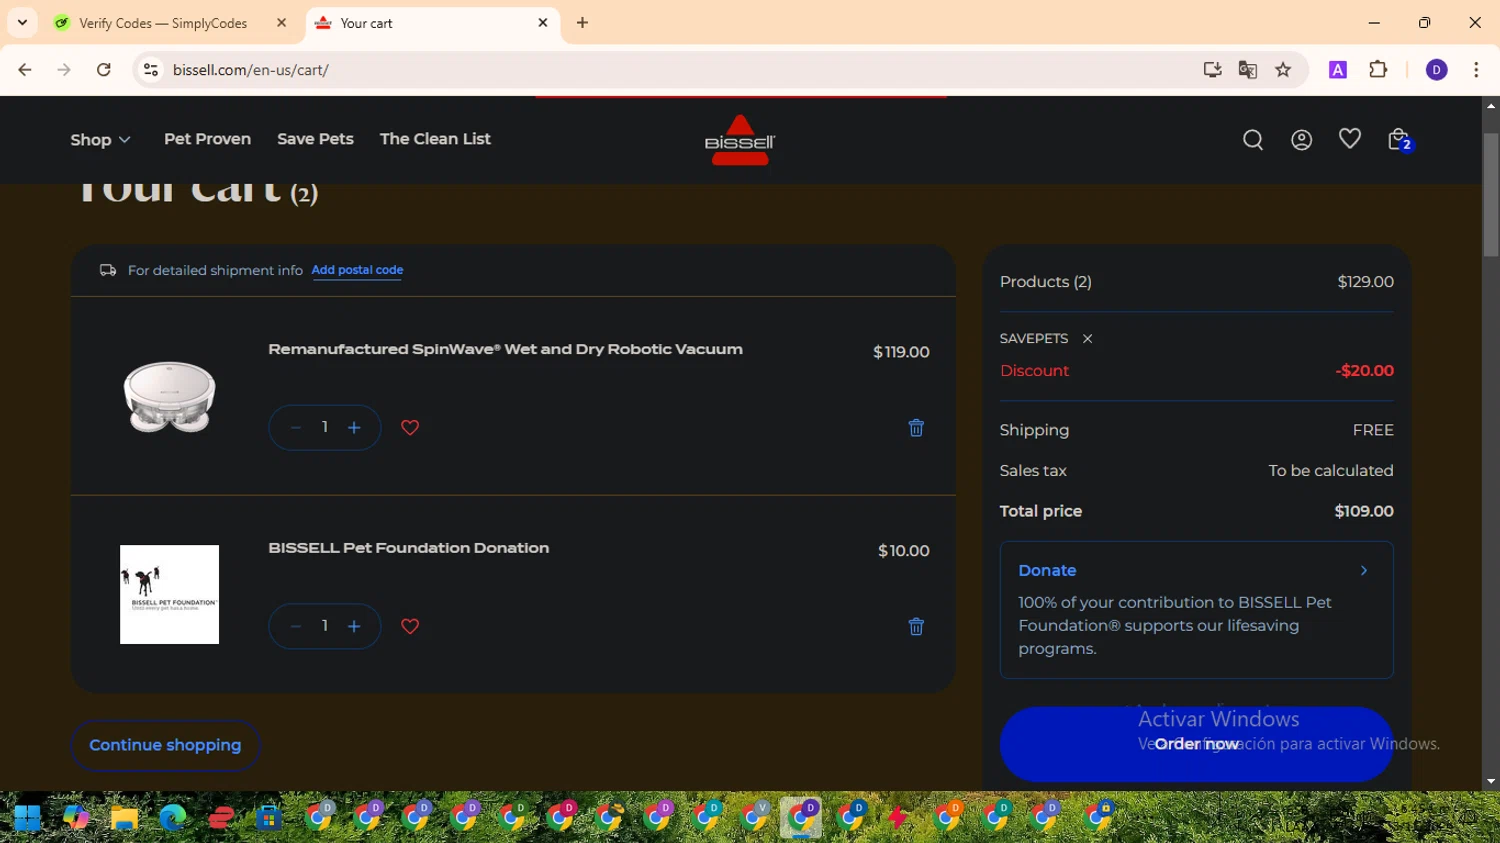Click Order now button

click(x=1196, y=744)
